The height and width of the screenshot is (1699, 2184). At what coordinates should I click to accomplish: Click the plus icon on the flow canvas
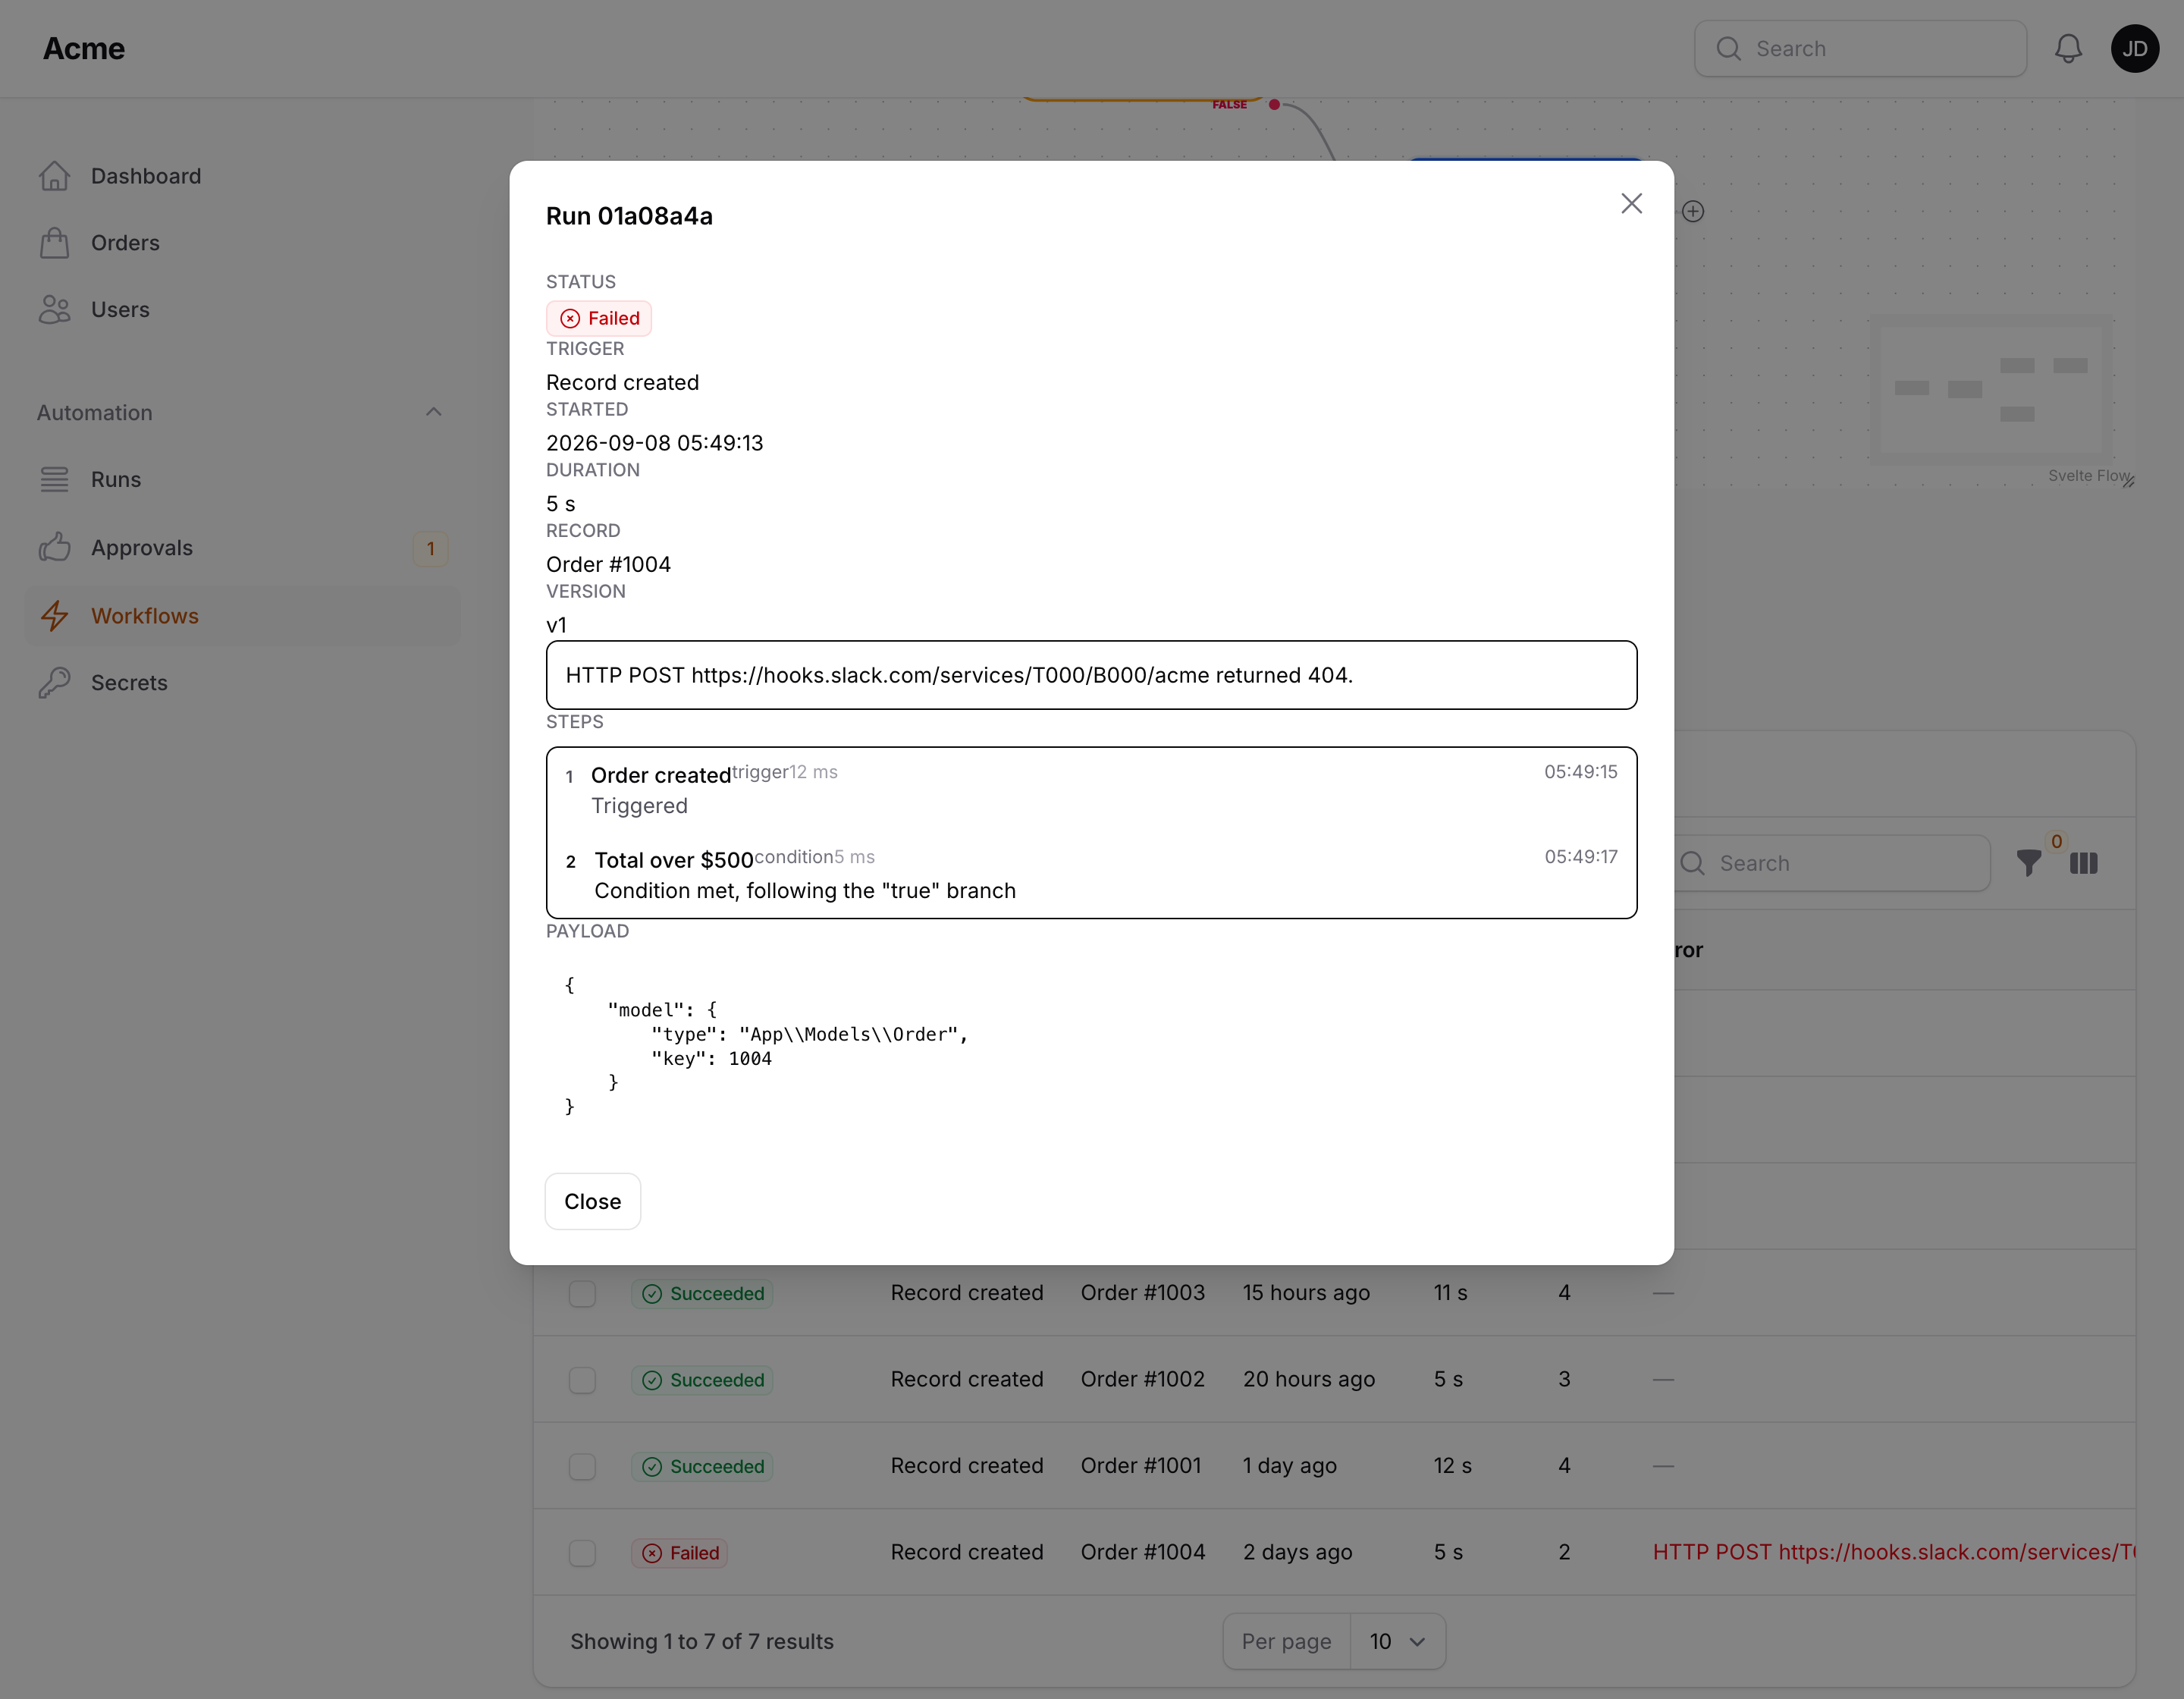(1693, 211)
